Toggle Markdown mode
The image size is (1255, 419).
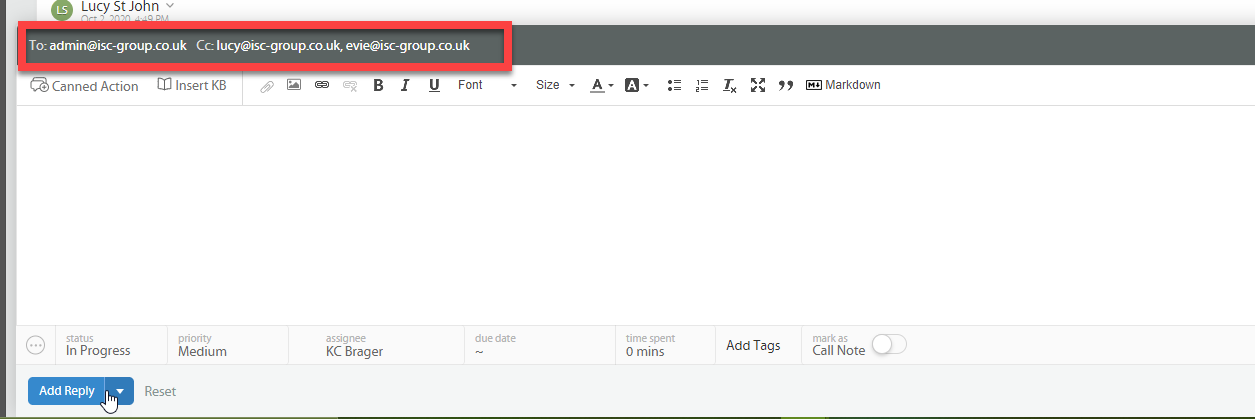843,85
